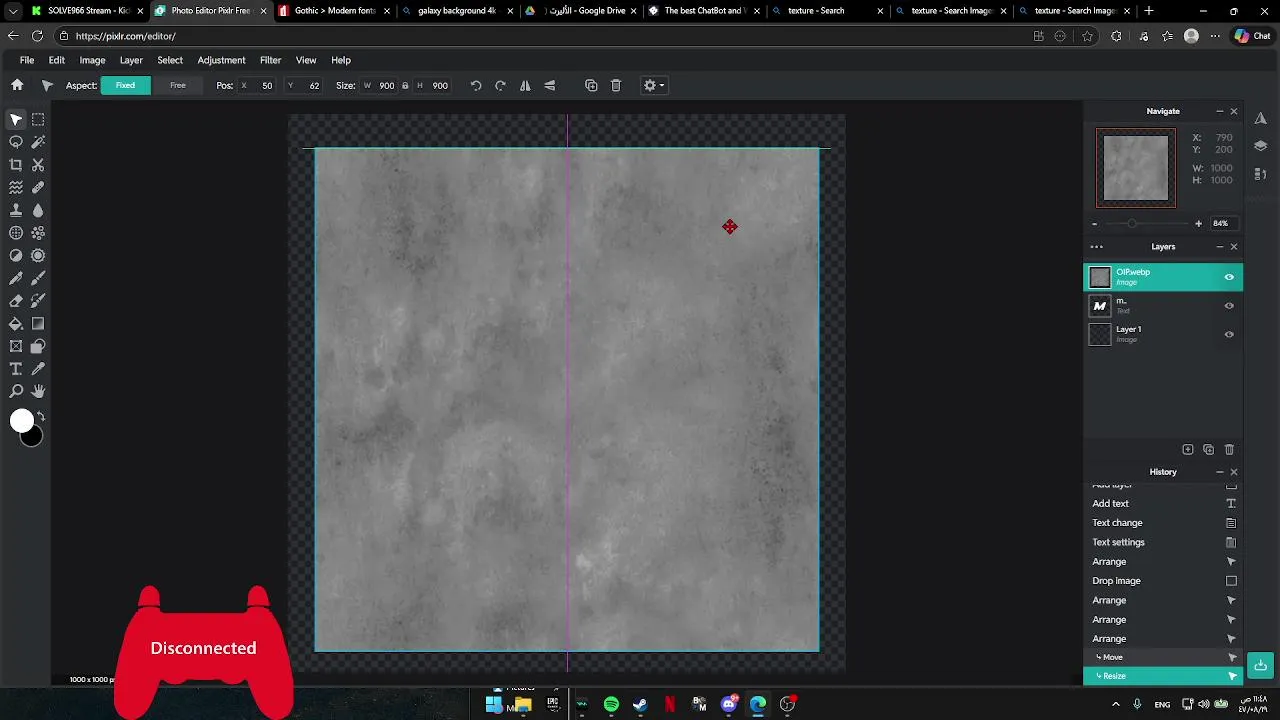Select the Pen drawing tool
Screen dimensions: 1280x720
click(x=16, y=278)
